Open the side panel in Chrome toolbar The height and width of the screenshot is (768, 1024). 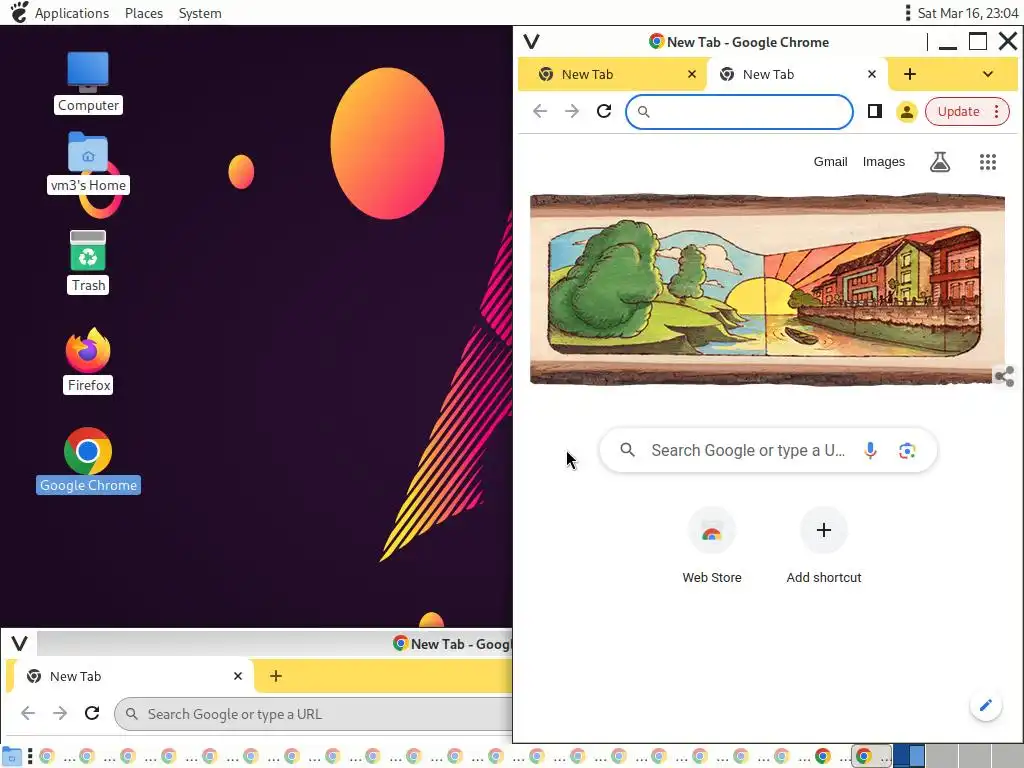874,111
